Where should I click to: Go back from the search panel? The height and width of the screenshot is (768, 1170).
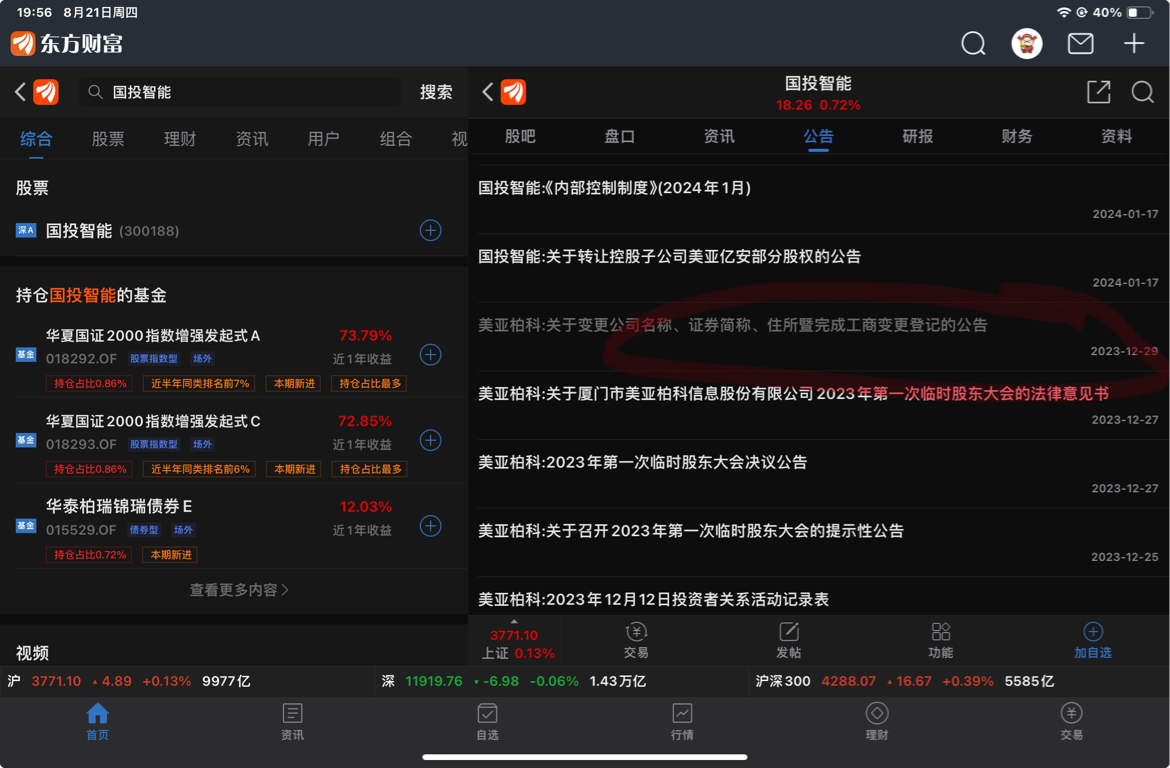pos(21,92)
